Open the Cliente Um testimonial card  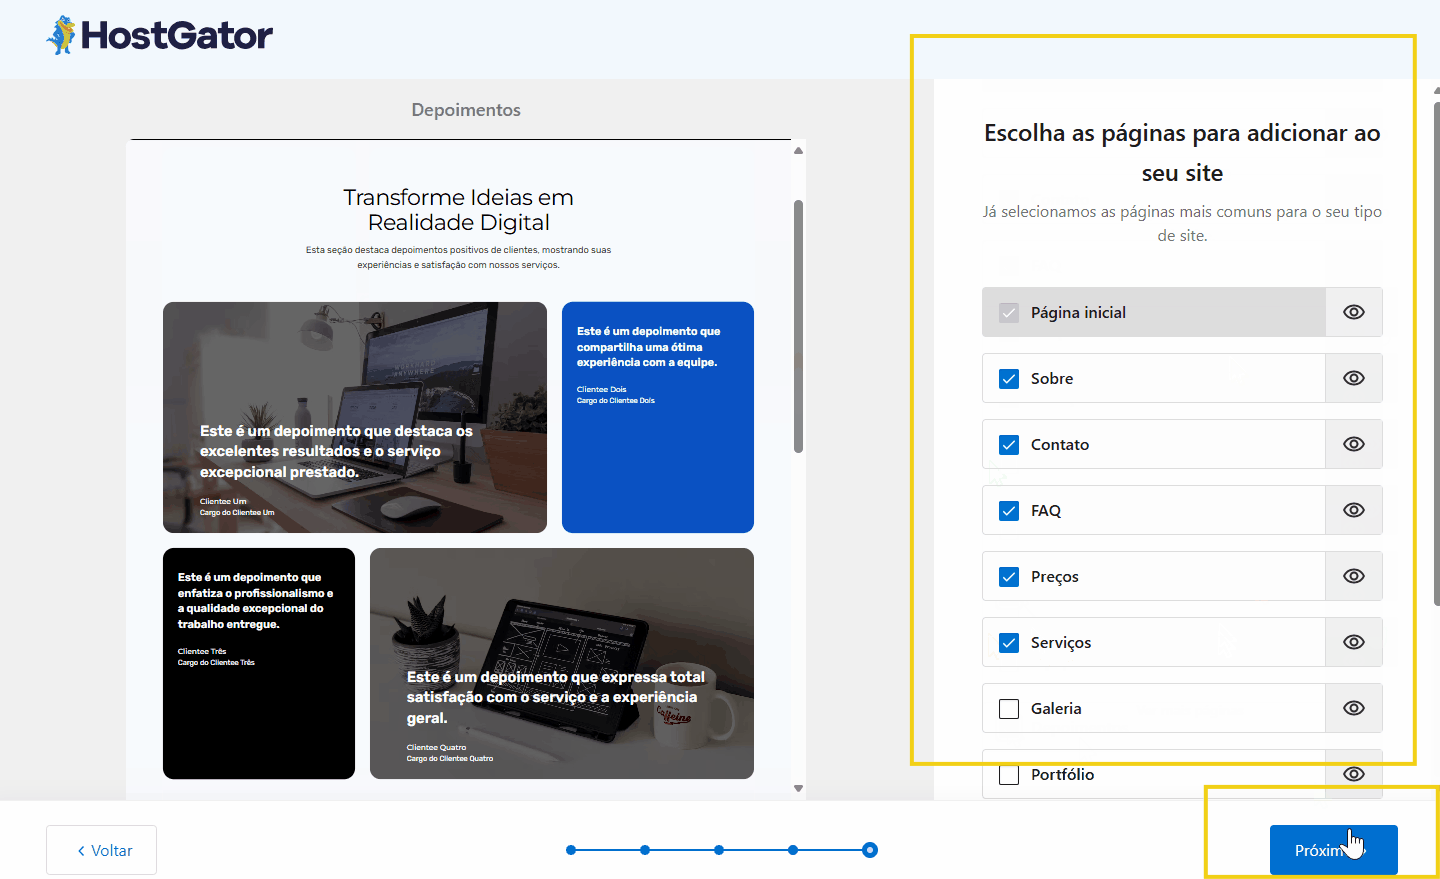(x=355, y=417)
